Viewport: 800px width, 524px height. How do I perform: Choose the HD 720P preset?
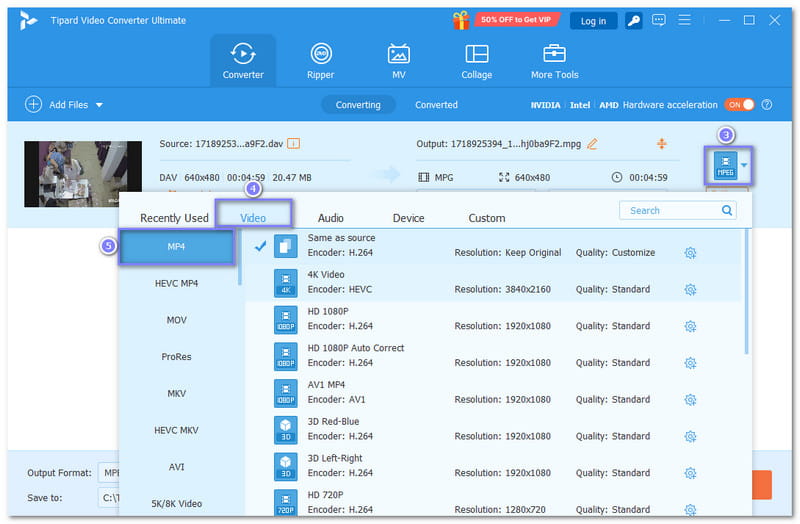pyautogui.click(x=493, y=502)
